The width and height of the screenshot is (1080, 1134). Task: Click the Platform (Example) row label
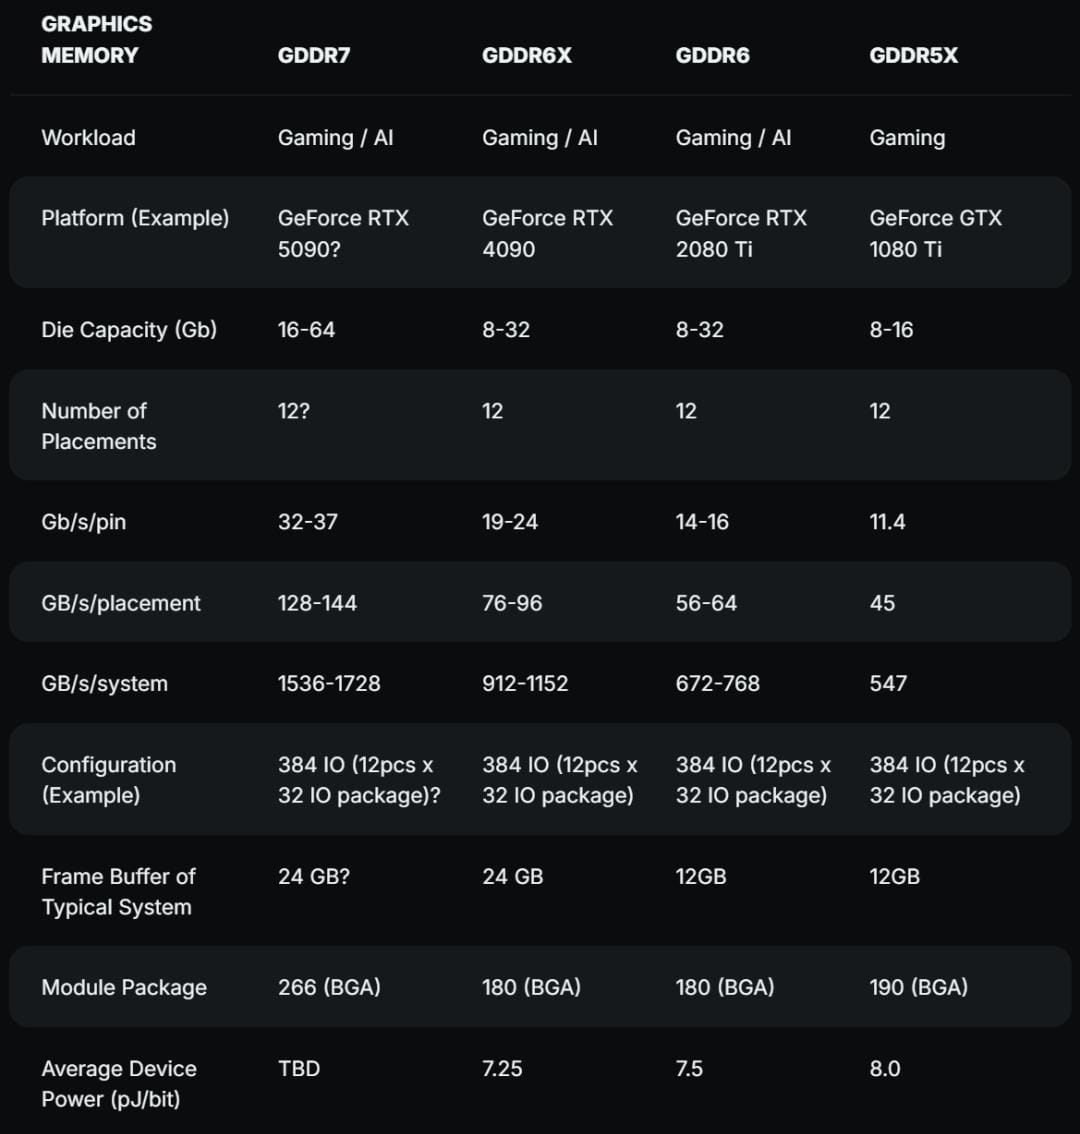[x=135, y=218]
